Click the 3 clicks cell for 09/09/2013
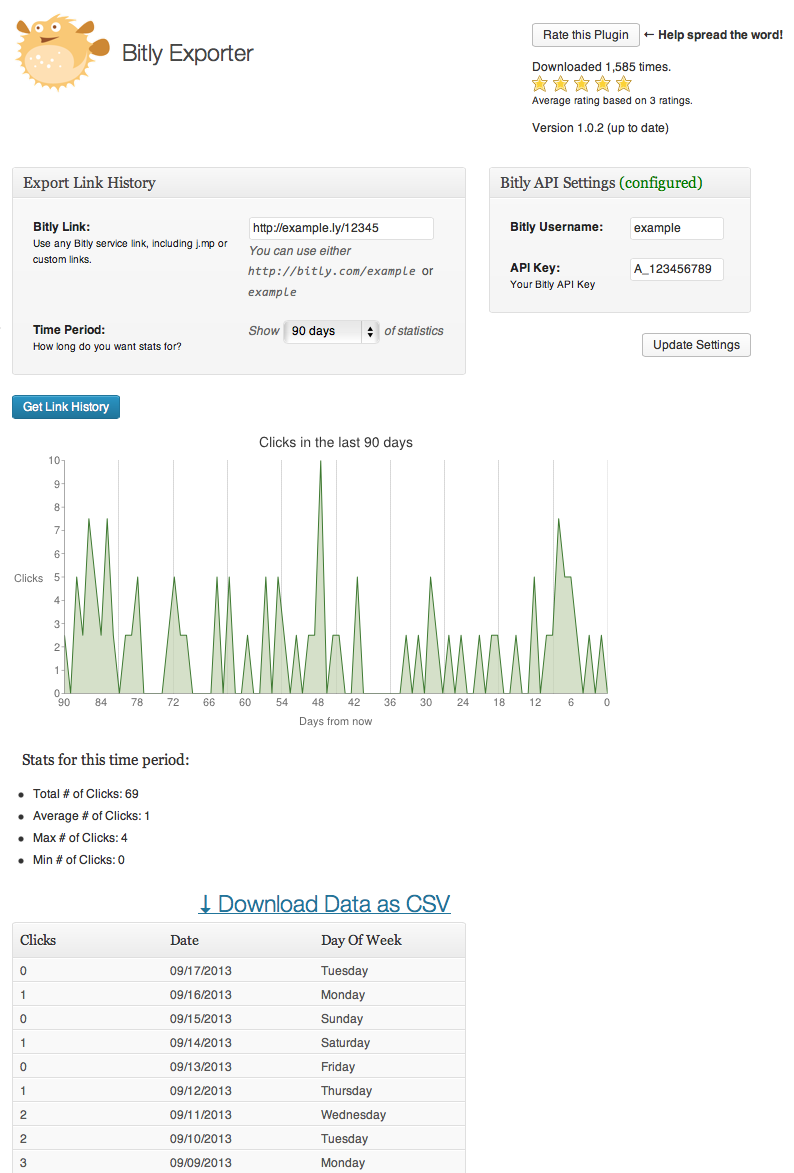Image resolution: width=794 pixels, height=1173 pixels. [23, 1163]
